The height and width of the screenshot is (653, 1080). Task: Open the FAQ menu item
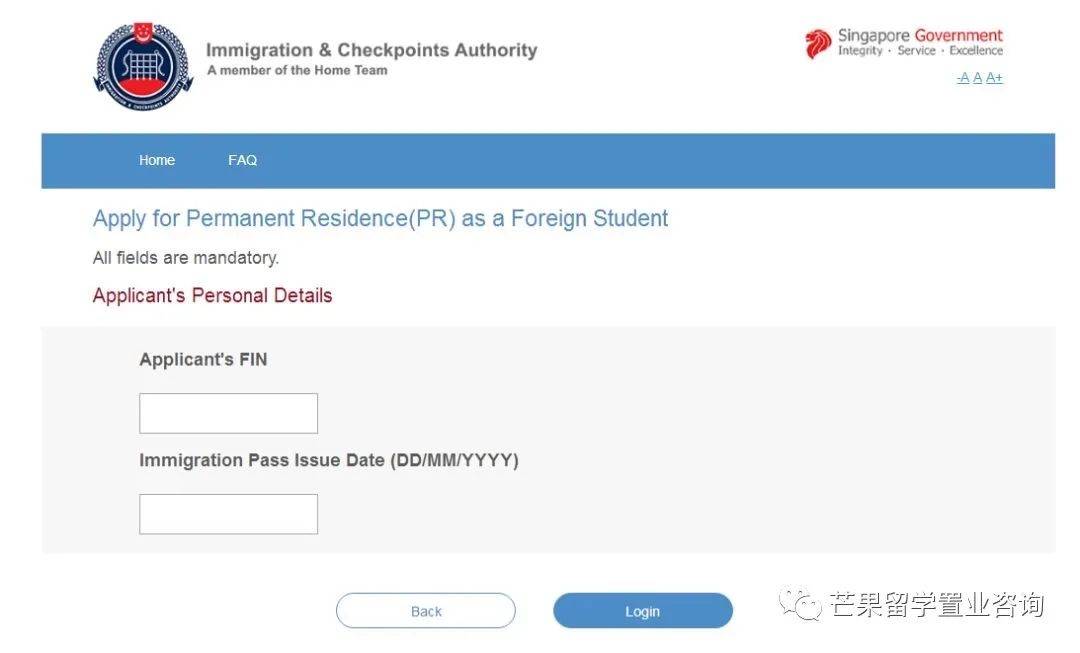(242, 160)
